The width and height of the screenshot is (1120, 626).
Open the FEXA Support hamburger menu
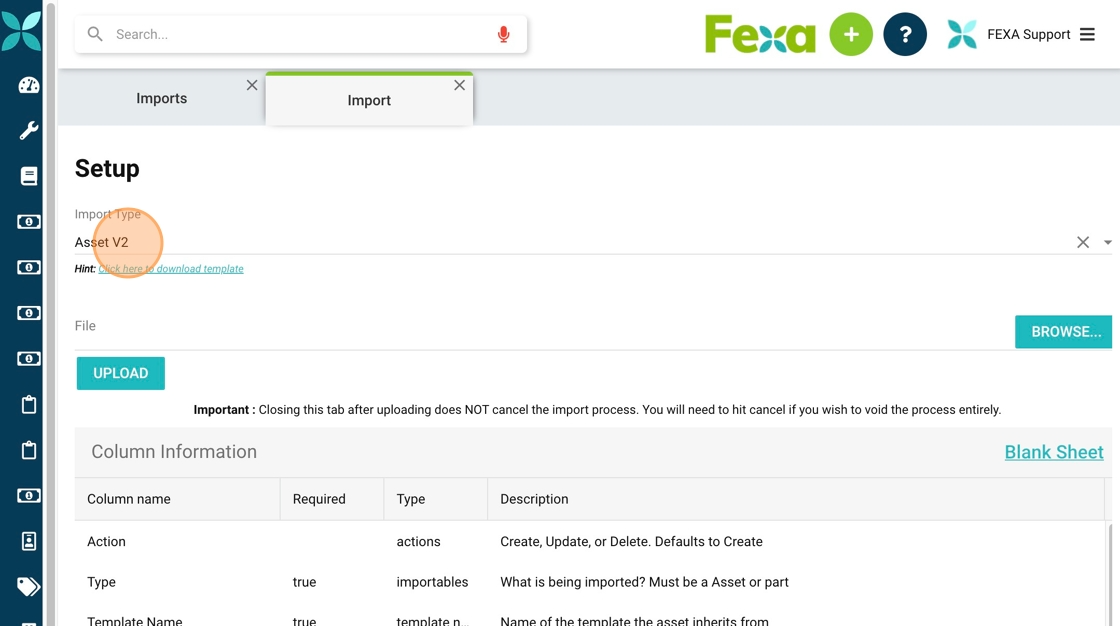coord(1087,35)
